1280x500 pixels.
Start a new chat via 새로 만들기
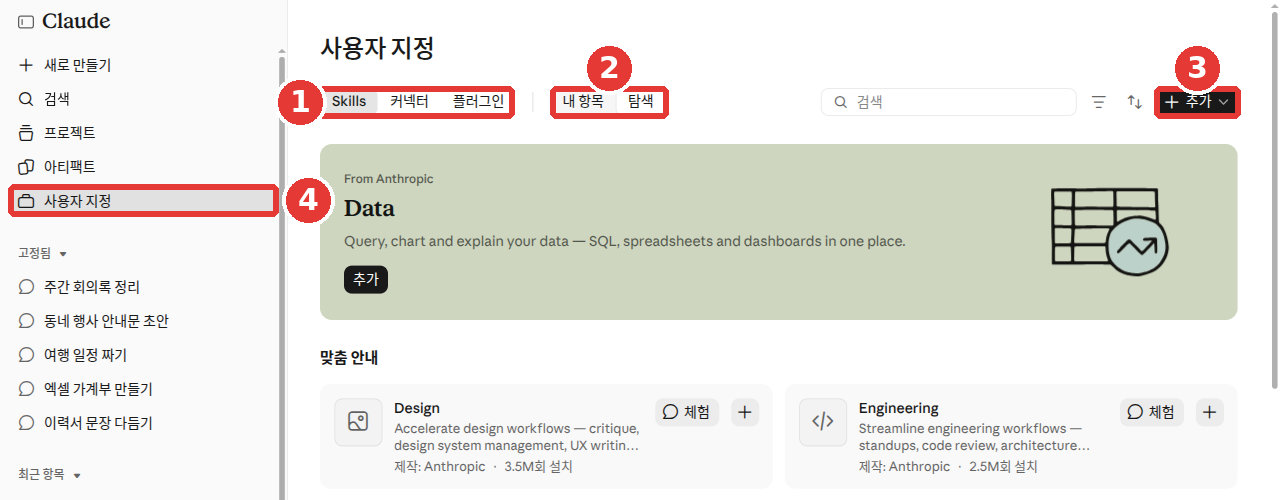[x=143, y=65]
